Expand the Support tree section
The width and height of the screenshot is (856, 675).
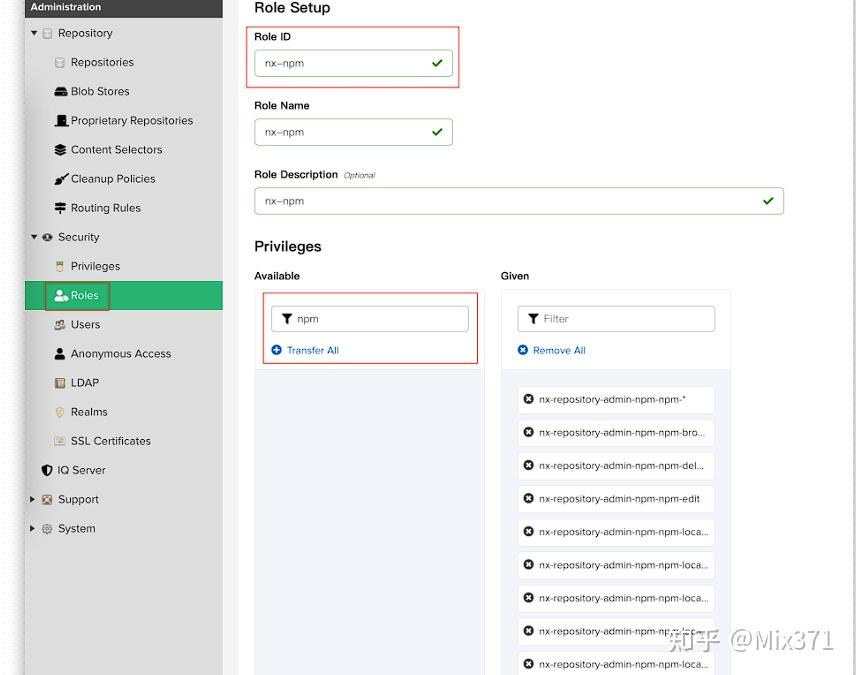[33, 499]
